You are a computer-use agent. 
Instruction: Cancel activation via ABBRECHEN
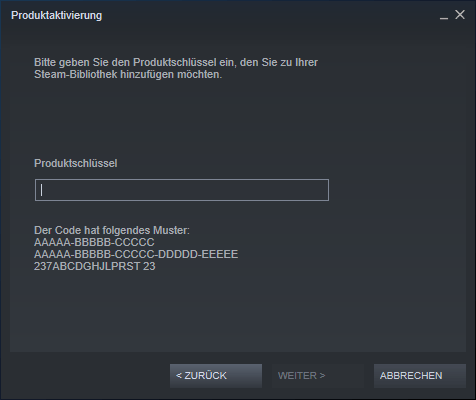tap(420, 376)
